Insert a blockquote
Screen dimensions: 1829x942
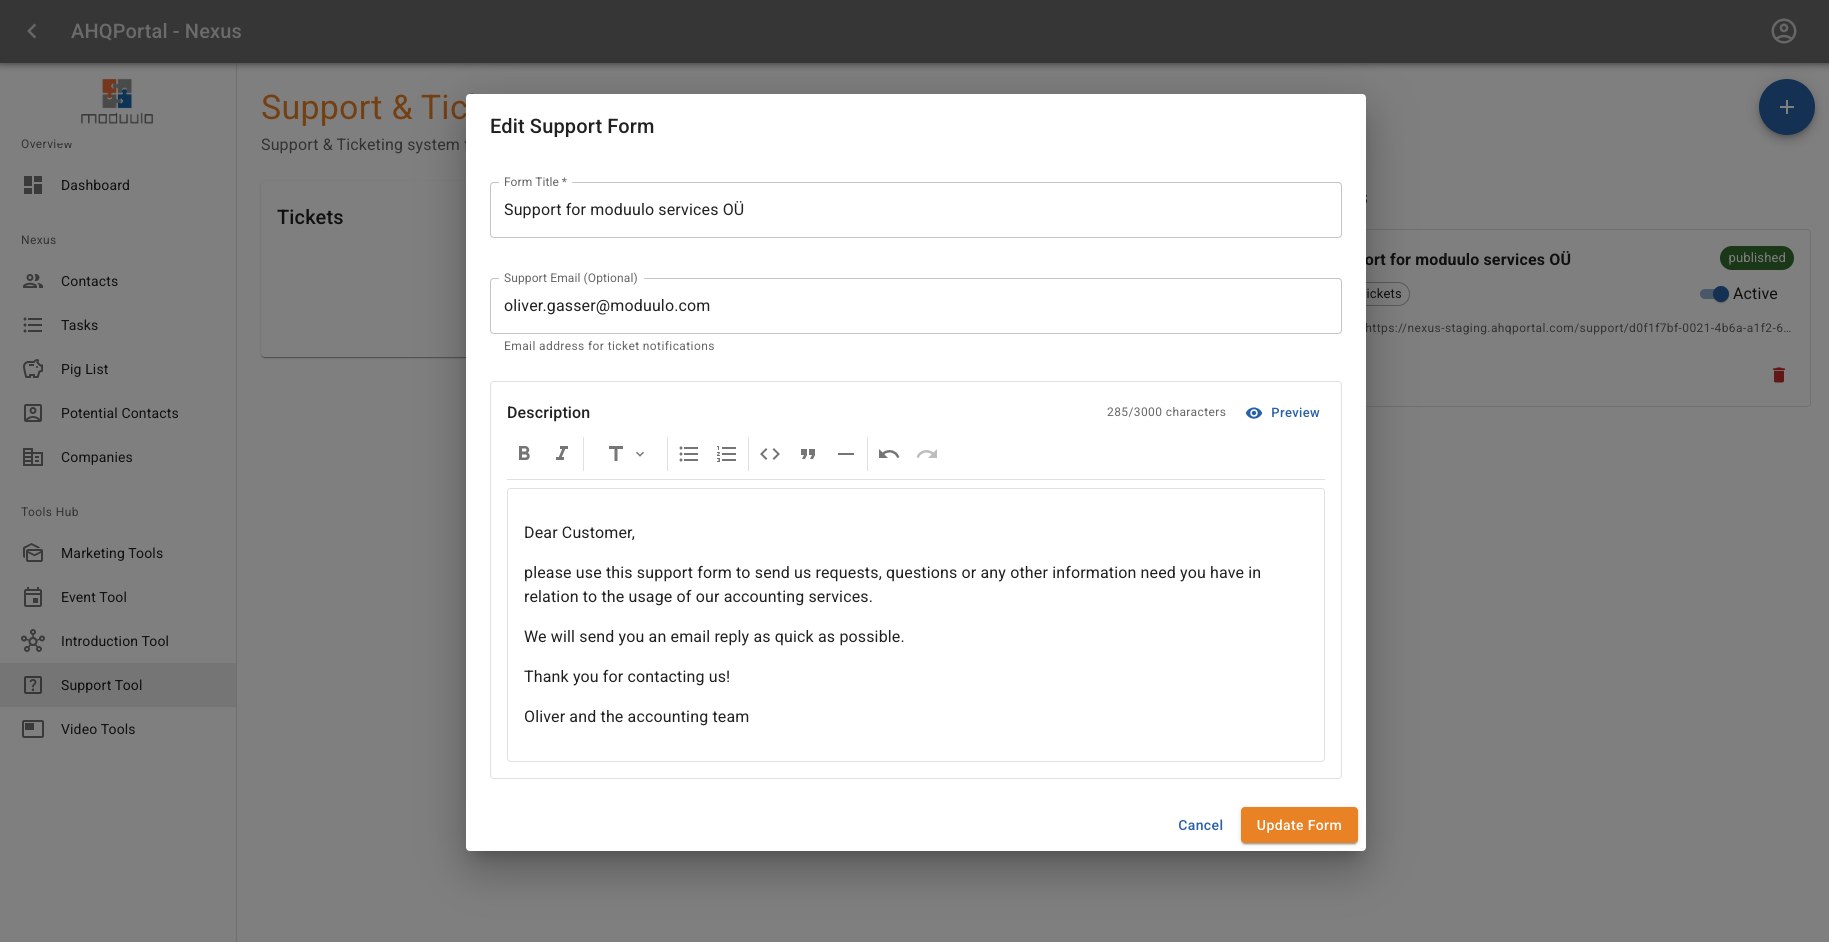tap(807, 453)
